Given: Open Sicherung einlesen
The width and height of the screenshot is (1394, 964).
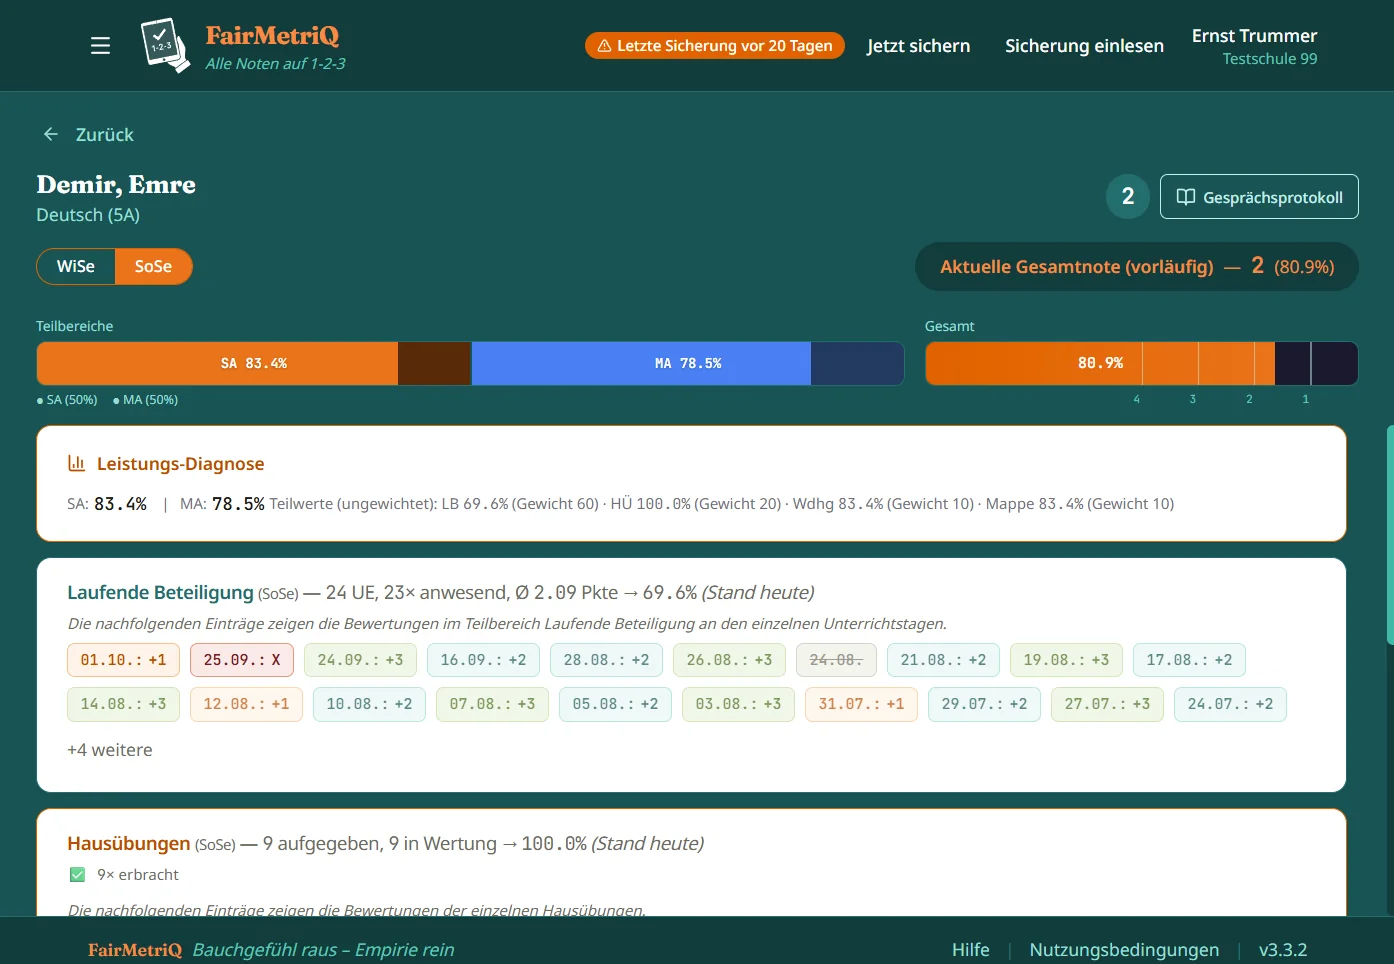Looking at the screenshot, I should pos(1084,46).
